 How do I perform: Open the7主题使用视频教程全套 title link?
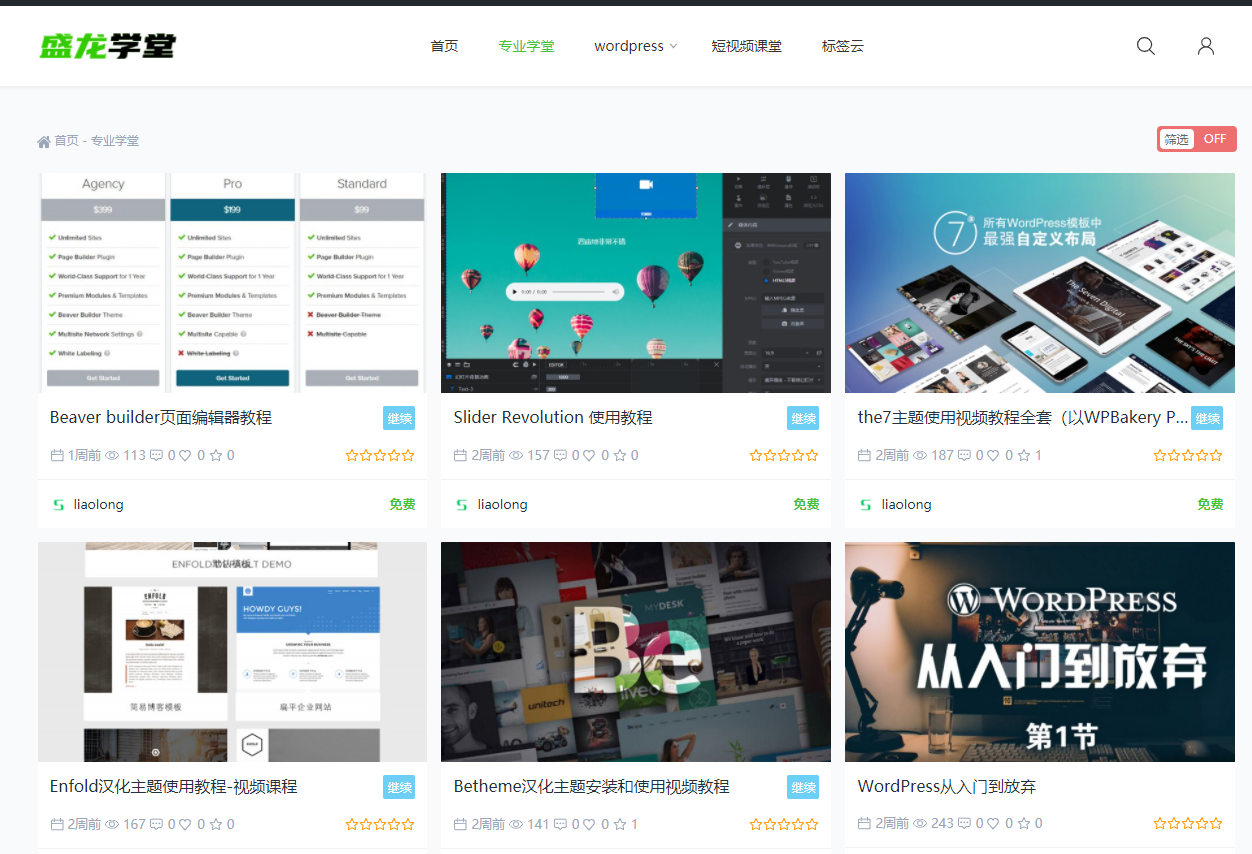pos(1023,418)
